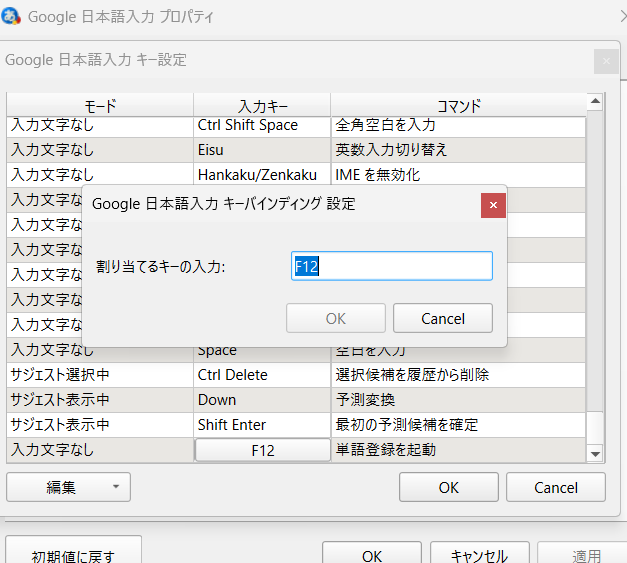The width and height of the screenshot is (627, 563).
Task: Select the 単語登録を起動 command cell
Action: coord(458,450)
